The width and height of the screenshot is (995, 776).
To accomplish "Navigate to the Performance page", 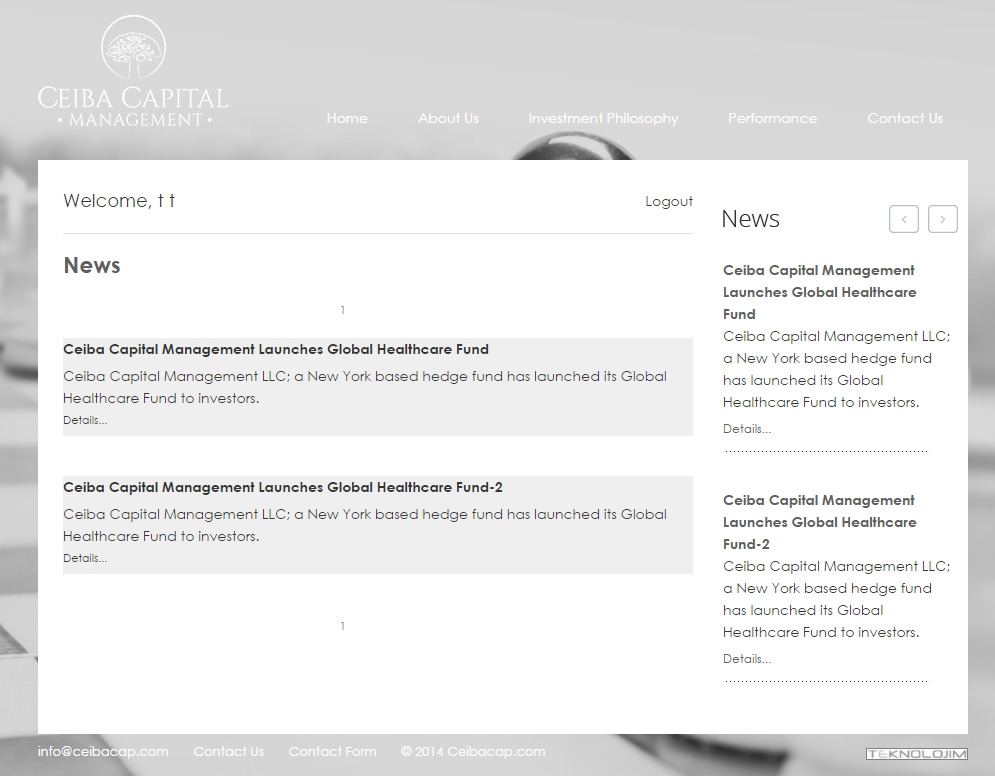I will point(772,118).
